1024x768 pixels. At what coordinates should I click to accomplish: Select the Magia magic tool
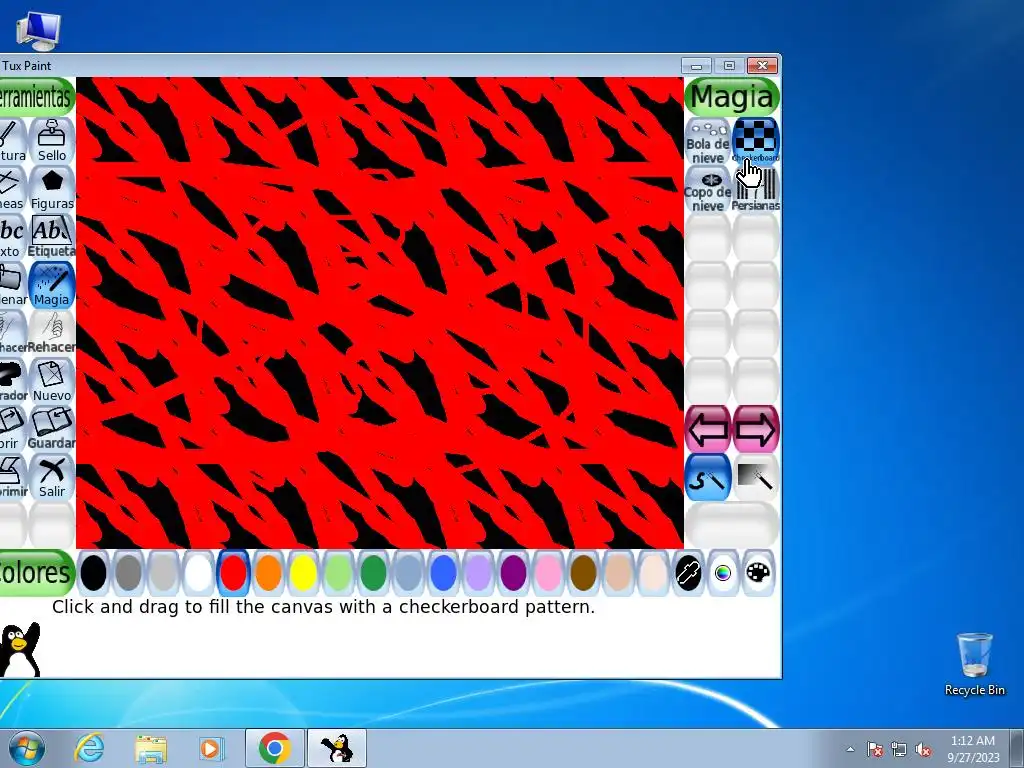click(52, 285)
